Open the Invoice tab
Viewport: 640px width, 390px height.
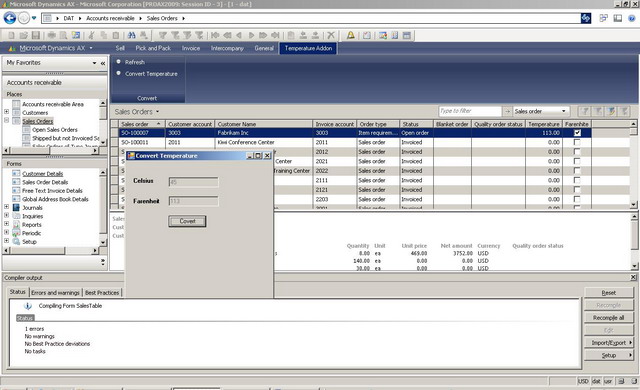(x=191, y=48)
